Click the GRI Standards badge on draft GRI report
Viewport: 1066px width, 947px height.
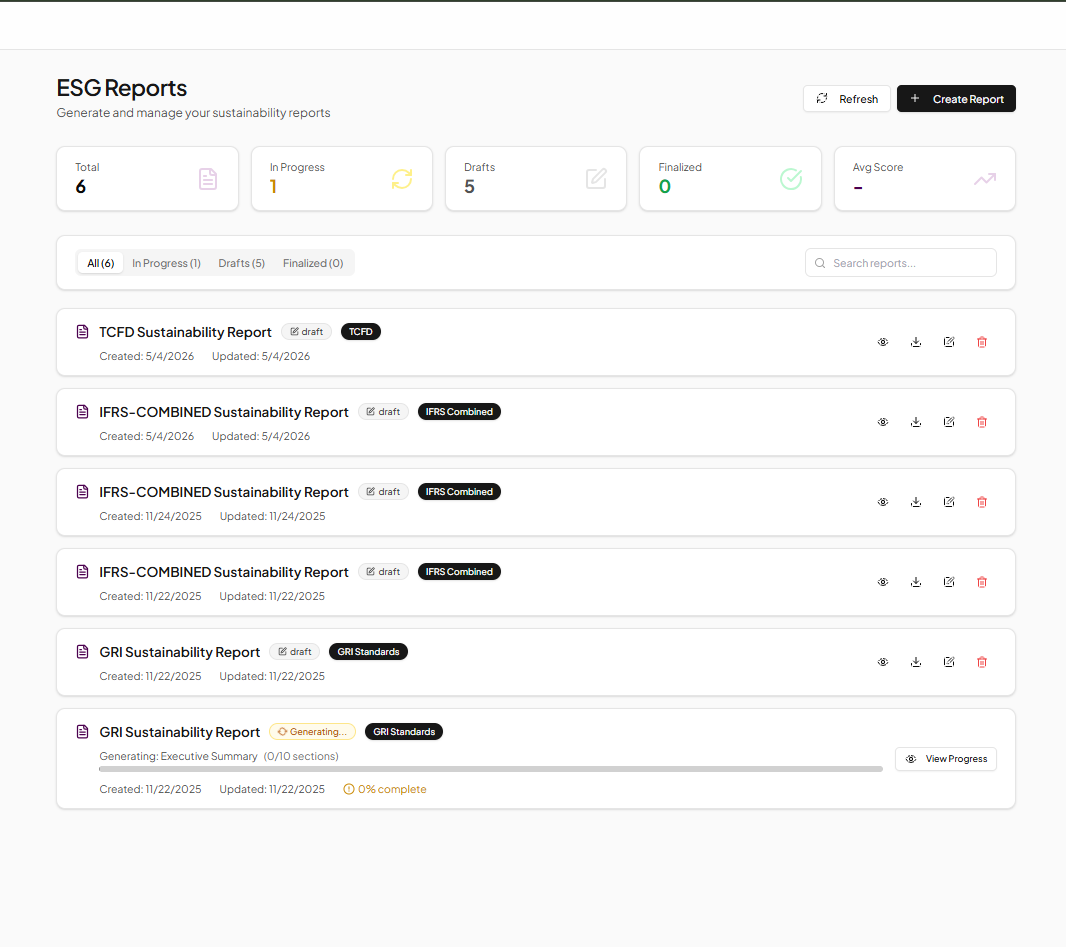point(368,652)
